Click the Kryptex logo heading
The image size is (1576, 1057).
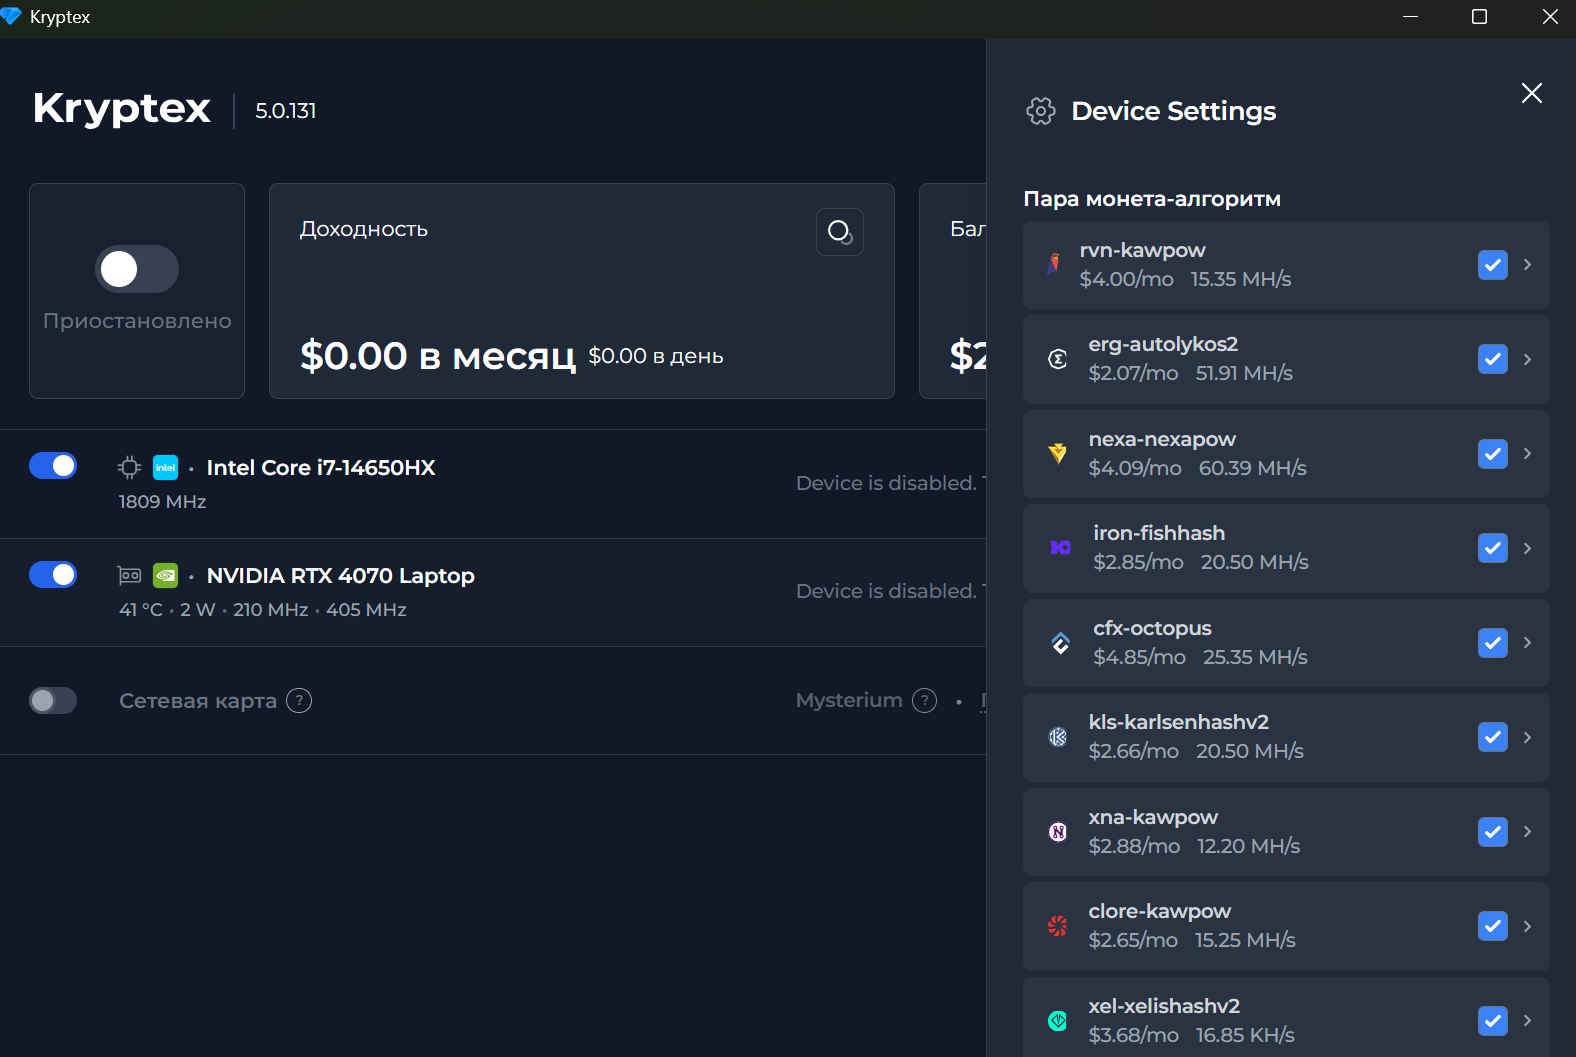coord(122,109)
